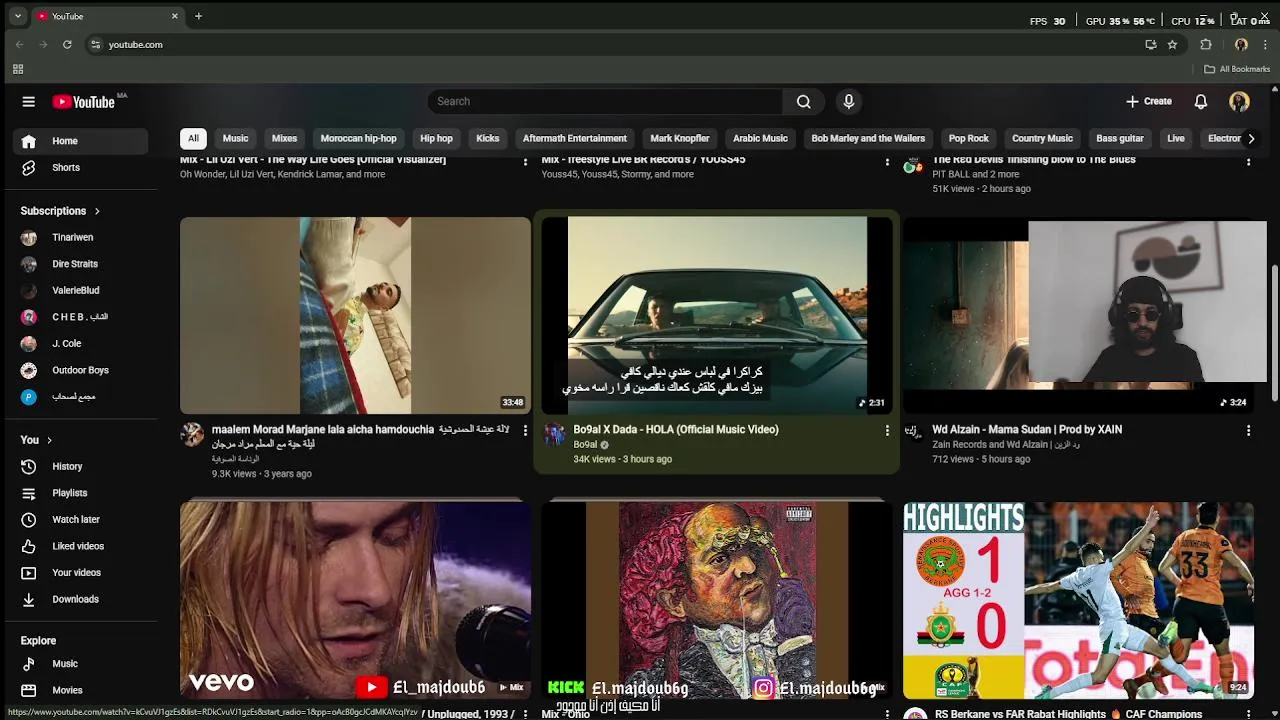Click the browser address bar
Viewport: 1280px width, 720px height.
[x=620, y=44]
